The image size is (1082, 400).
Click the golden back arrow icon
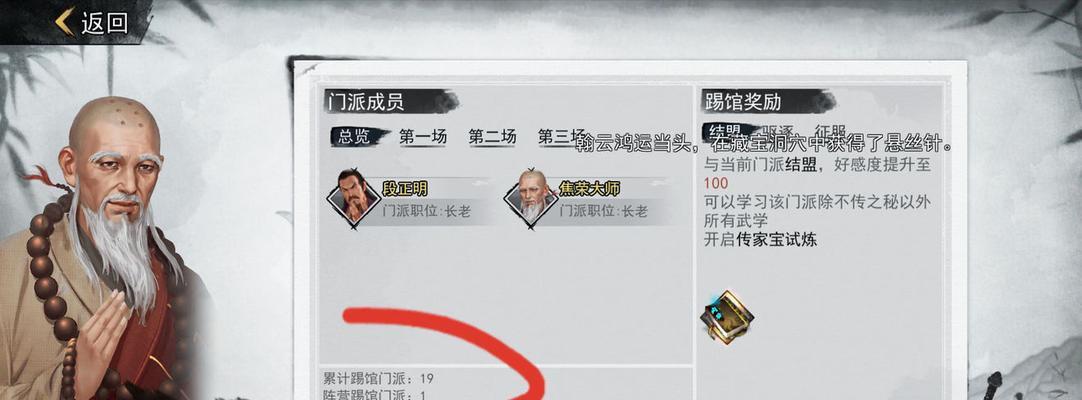[66, 22]
